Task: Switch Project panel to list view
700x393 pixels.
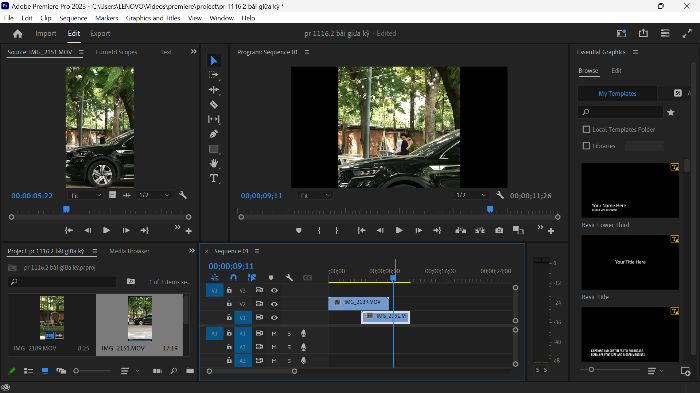Action: coord(29,371)
